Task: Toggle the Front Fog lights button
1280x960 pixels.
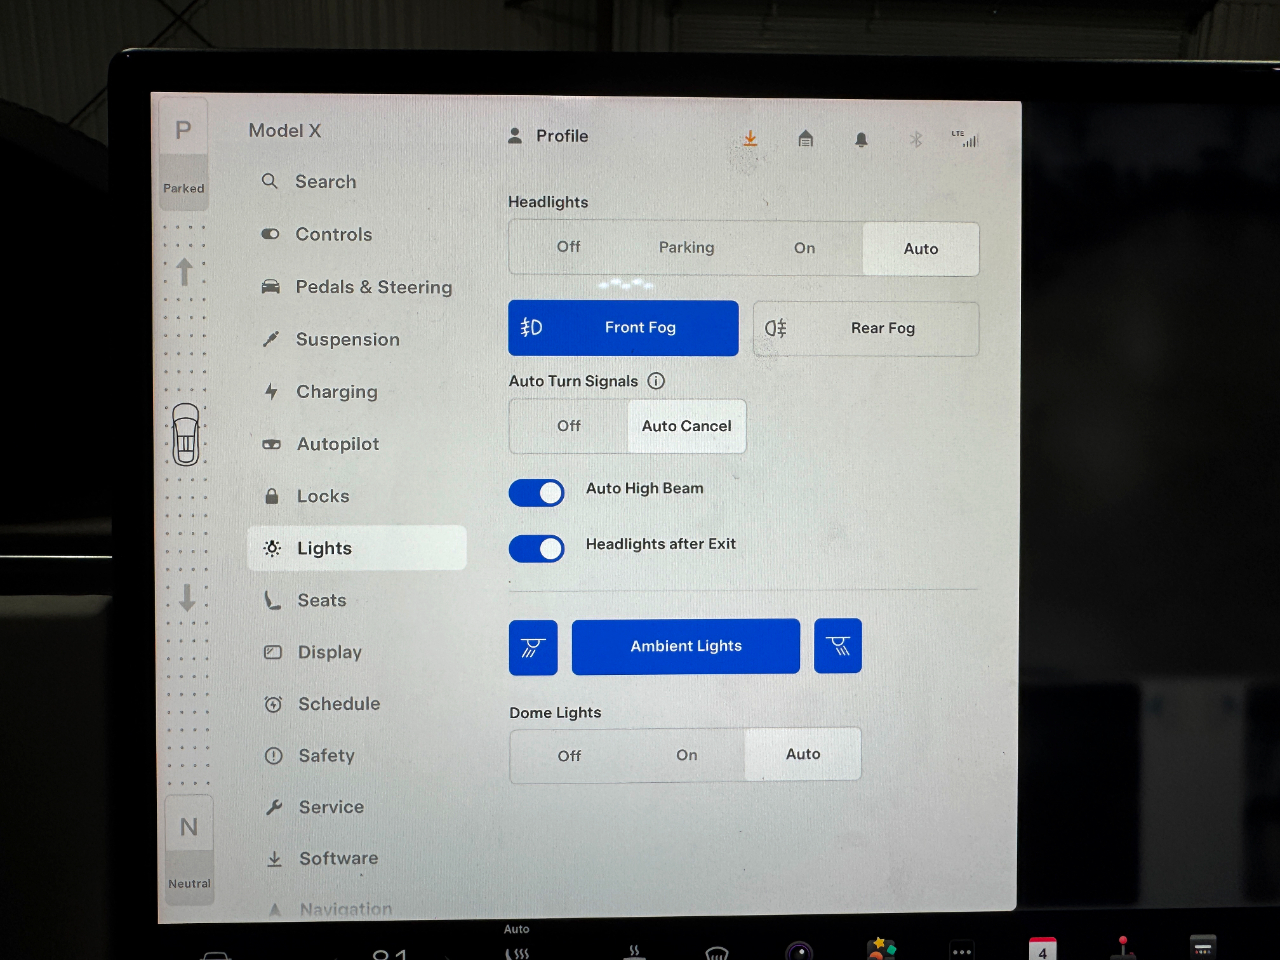Action: [x=623, y=328]
